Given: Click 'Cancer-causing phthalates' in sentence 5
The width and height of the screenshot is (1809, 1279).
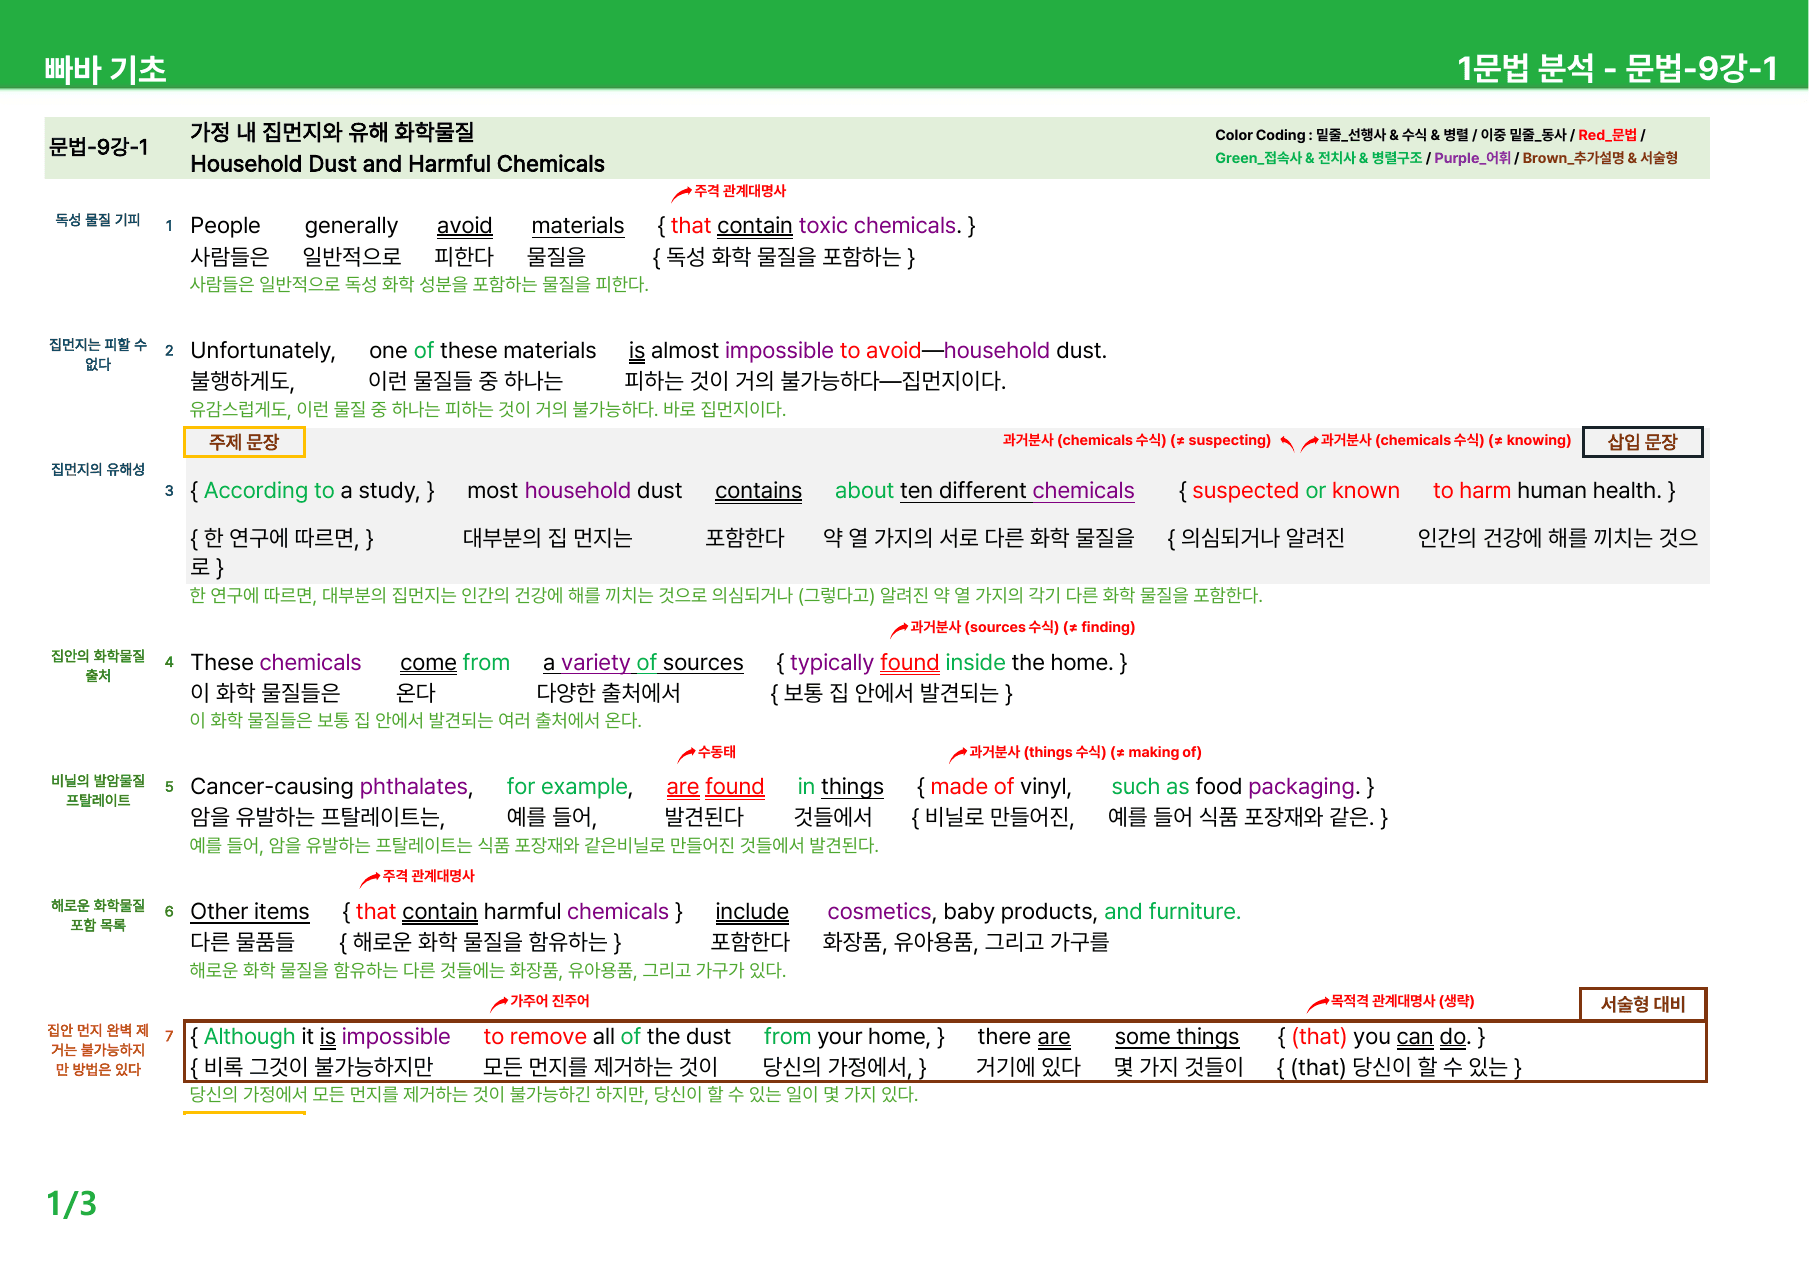Looking at the screenshot, I should pyautogui.click(x=330, y=787).
